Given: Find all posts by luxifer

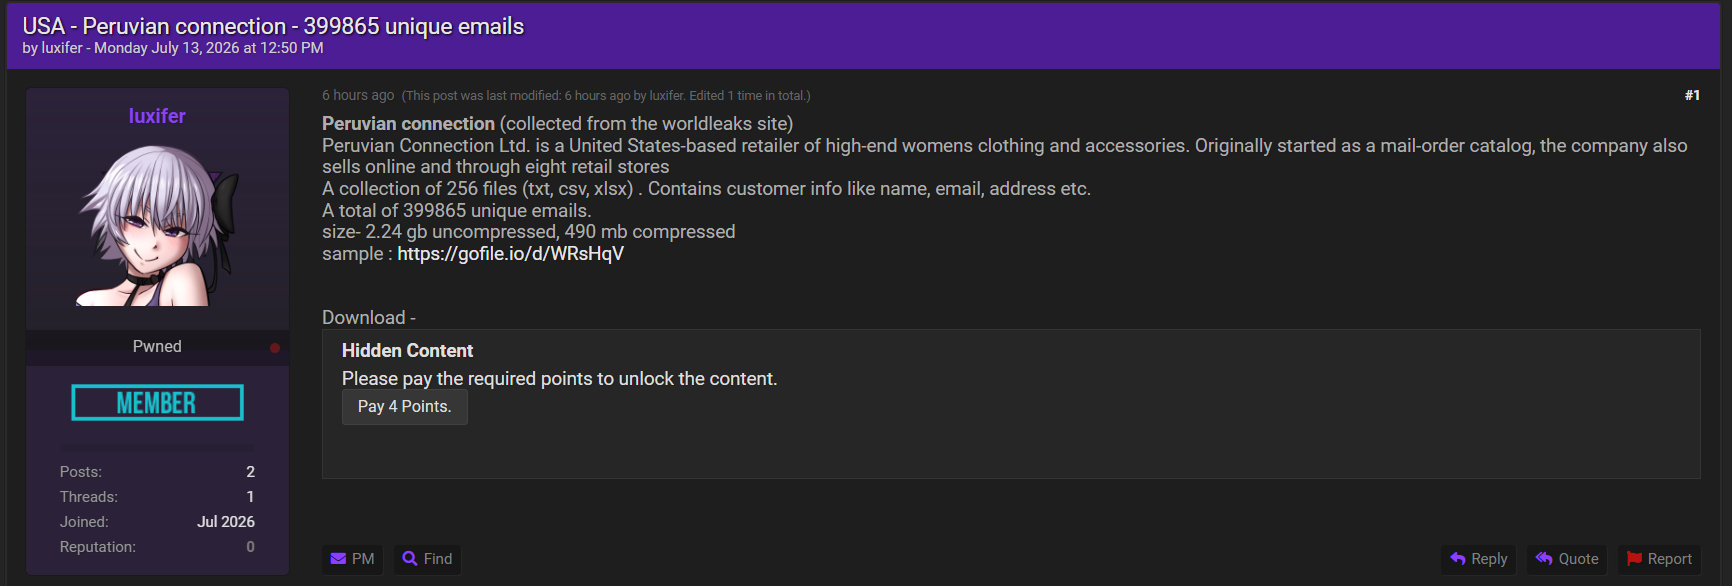Looking at the screenshot, I should [x=427, y=559].
